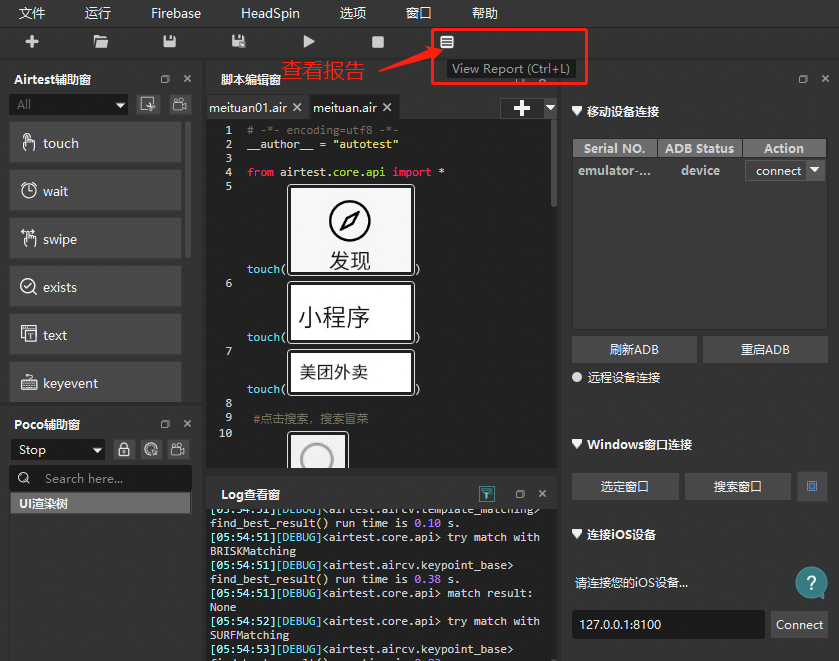Screen dimensions: 839x661
Task: Toggle the 远程设备连接 radio button
Action: point(577,377)
